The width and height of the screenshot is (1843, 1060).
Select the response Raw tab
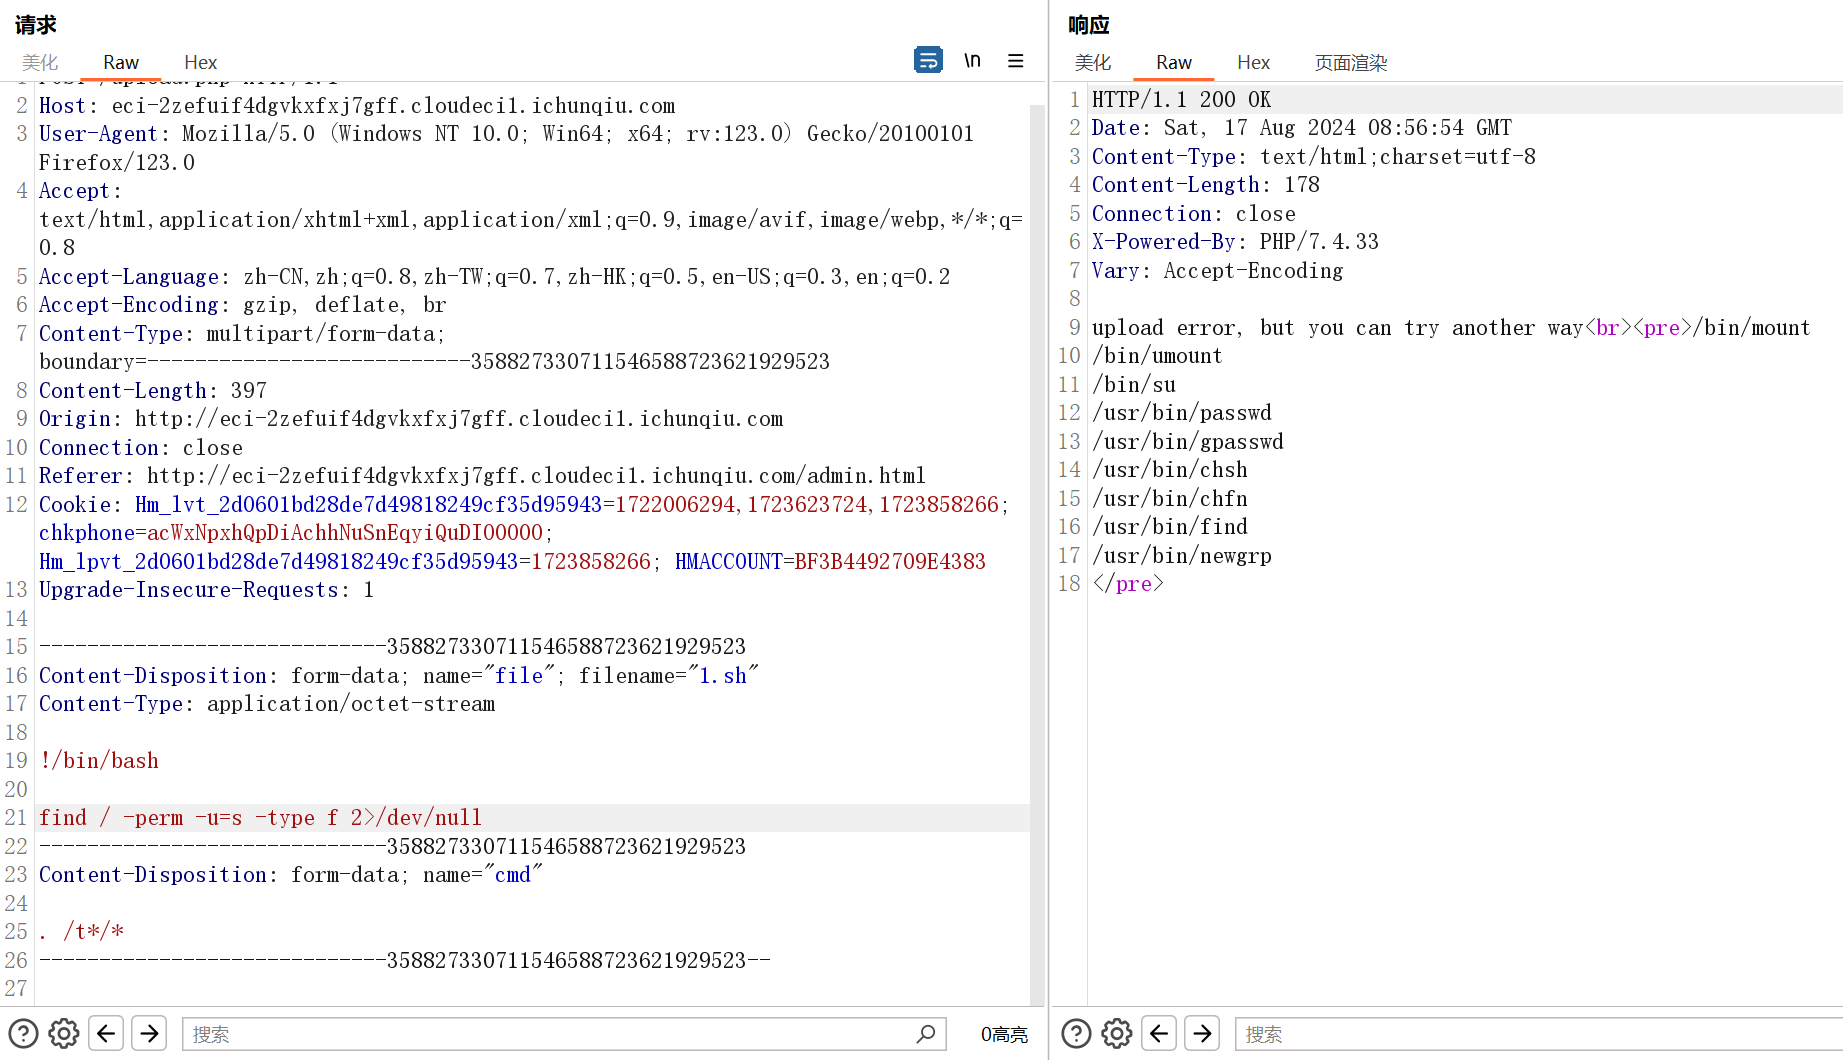coord(1174,62)
